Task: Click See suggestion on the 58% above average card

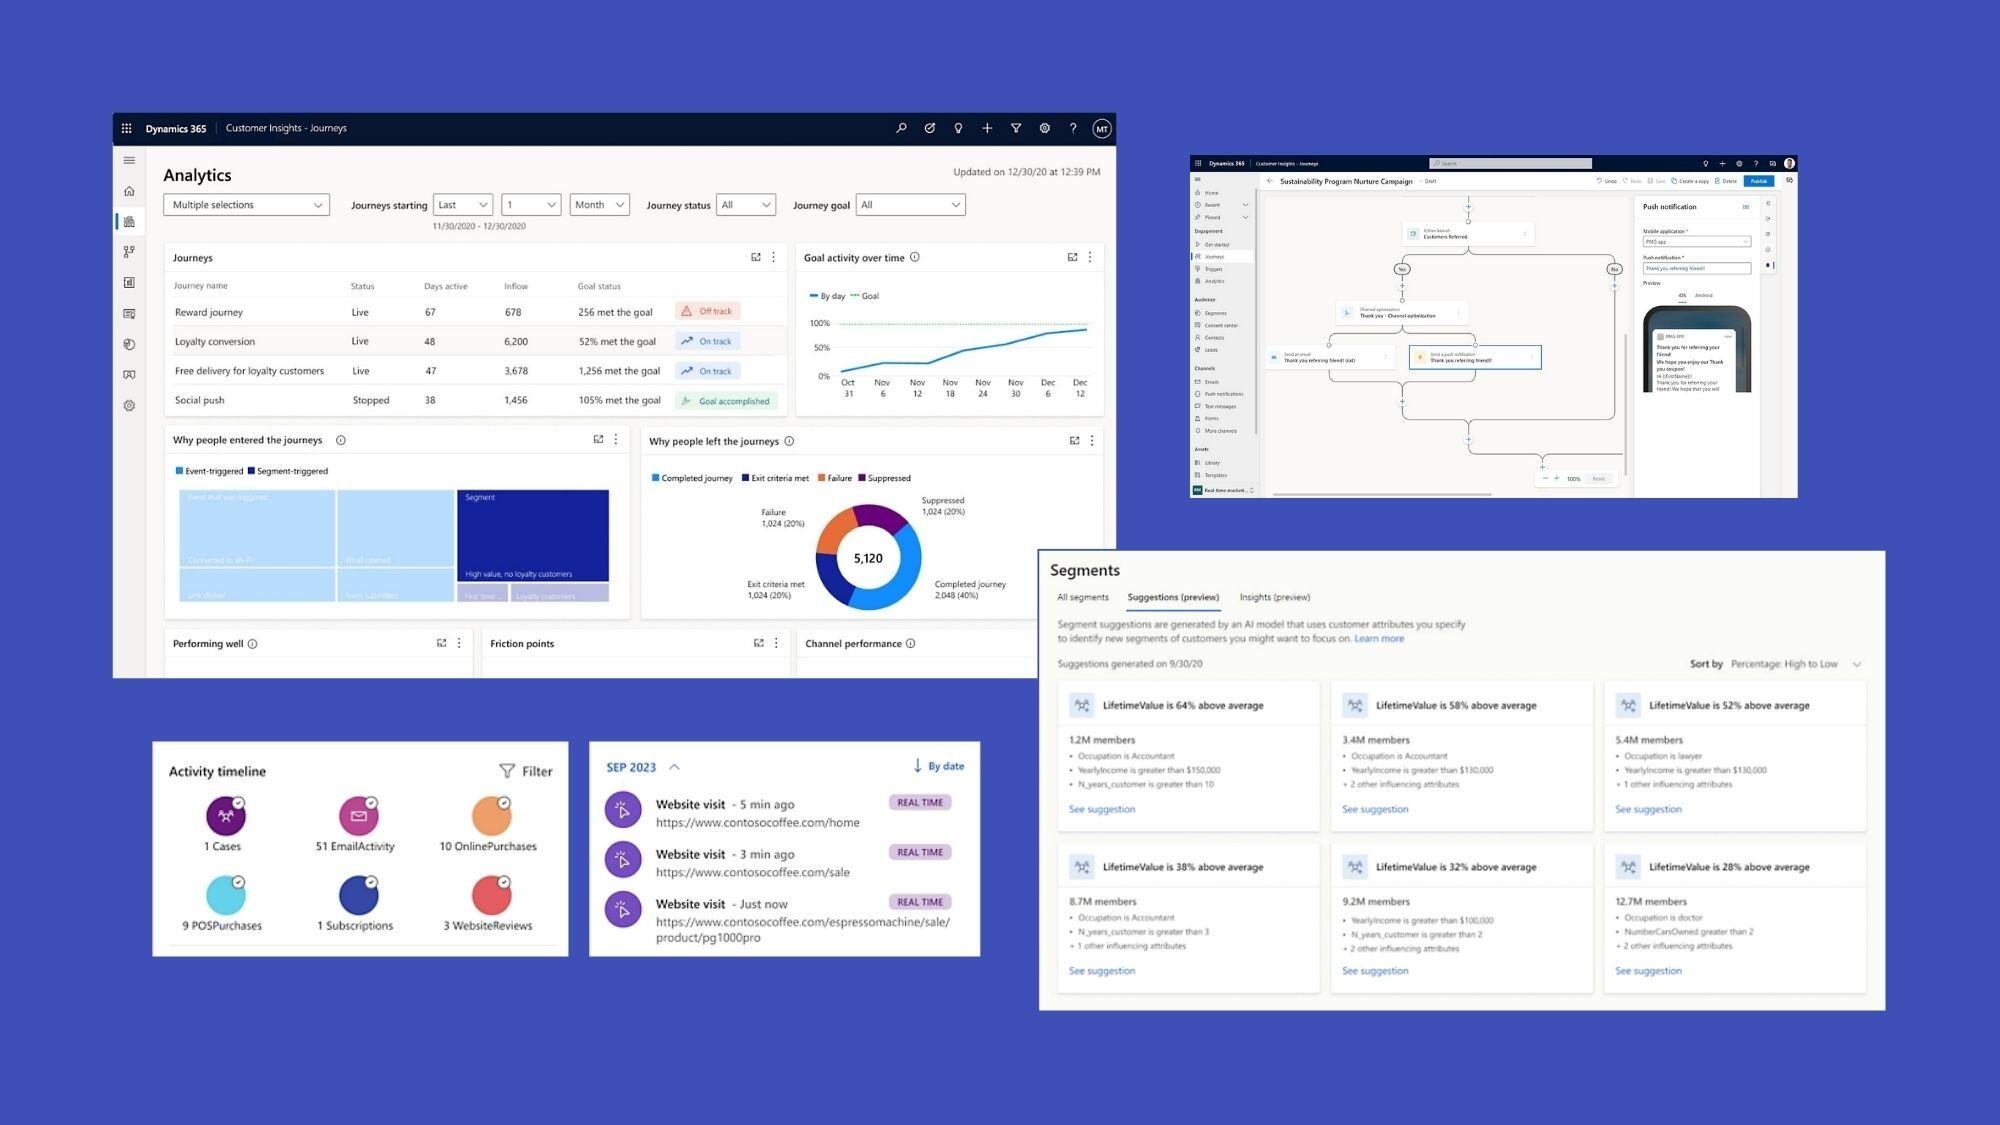Action: coord(1375,809)
